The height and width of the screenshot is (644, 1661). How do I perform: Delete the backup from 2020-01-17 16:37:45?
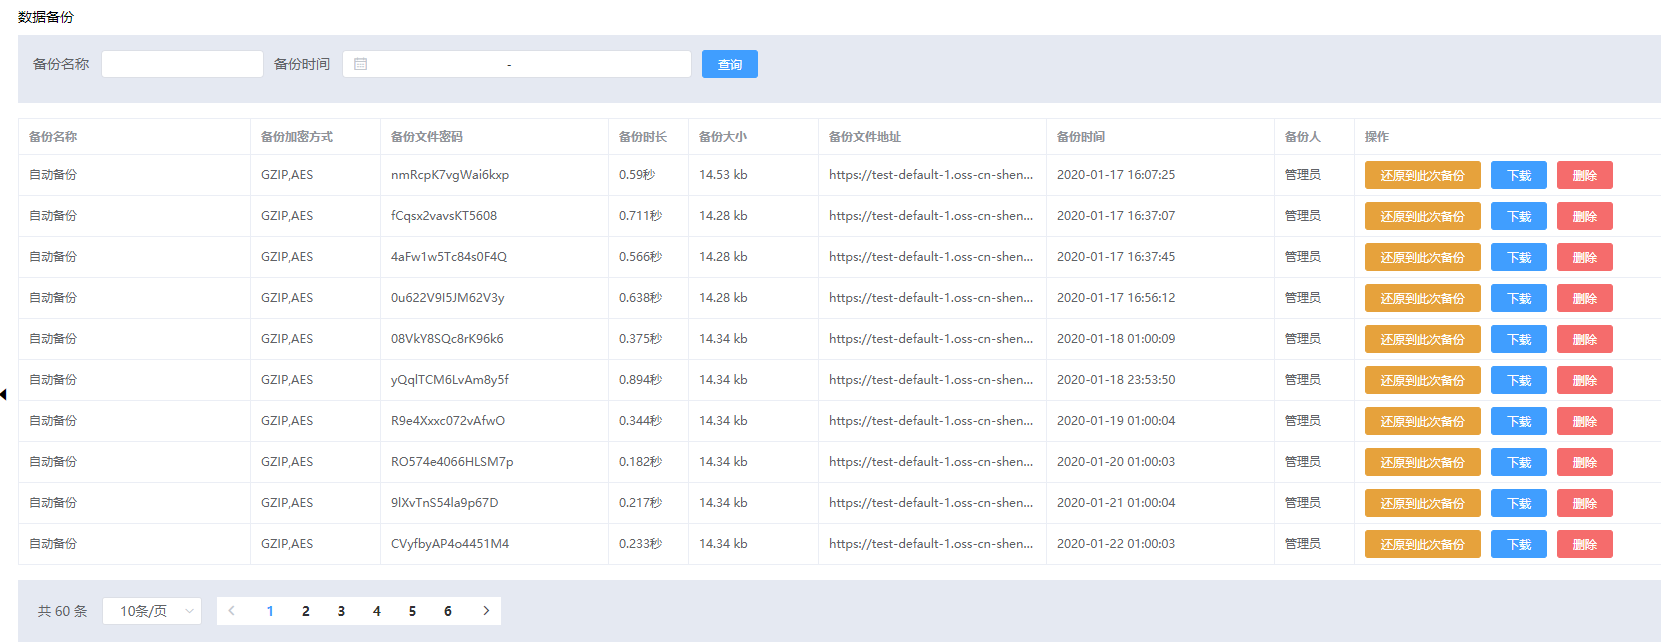(1584, 257)
